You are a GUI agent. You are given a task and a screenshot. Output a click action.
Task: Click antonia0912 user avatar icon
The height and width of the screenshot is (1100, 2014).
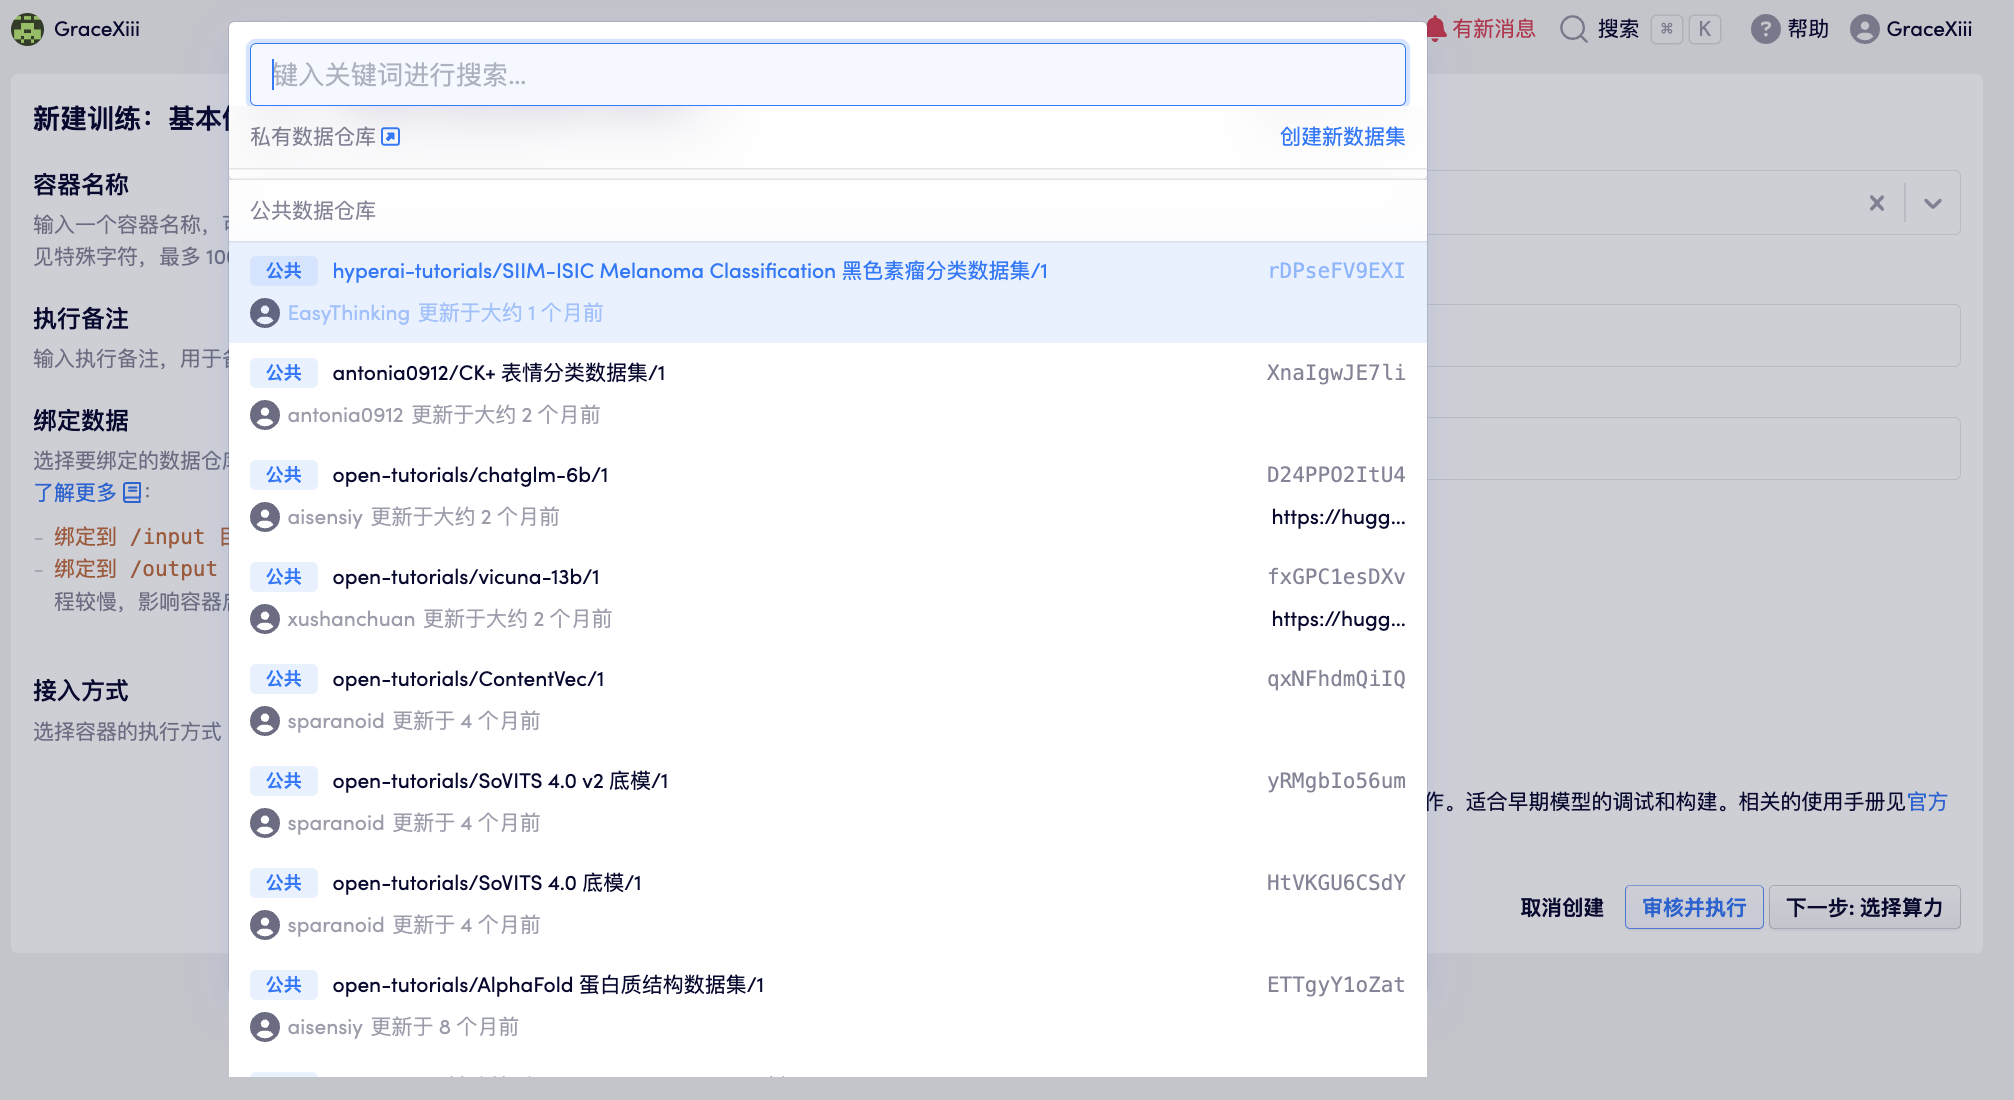(x=265, y=415)
